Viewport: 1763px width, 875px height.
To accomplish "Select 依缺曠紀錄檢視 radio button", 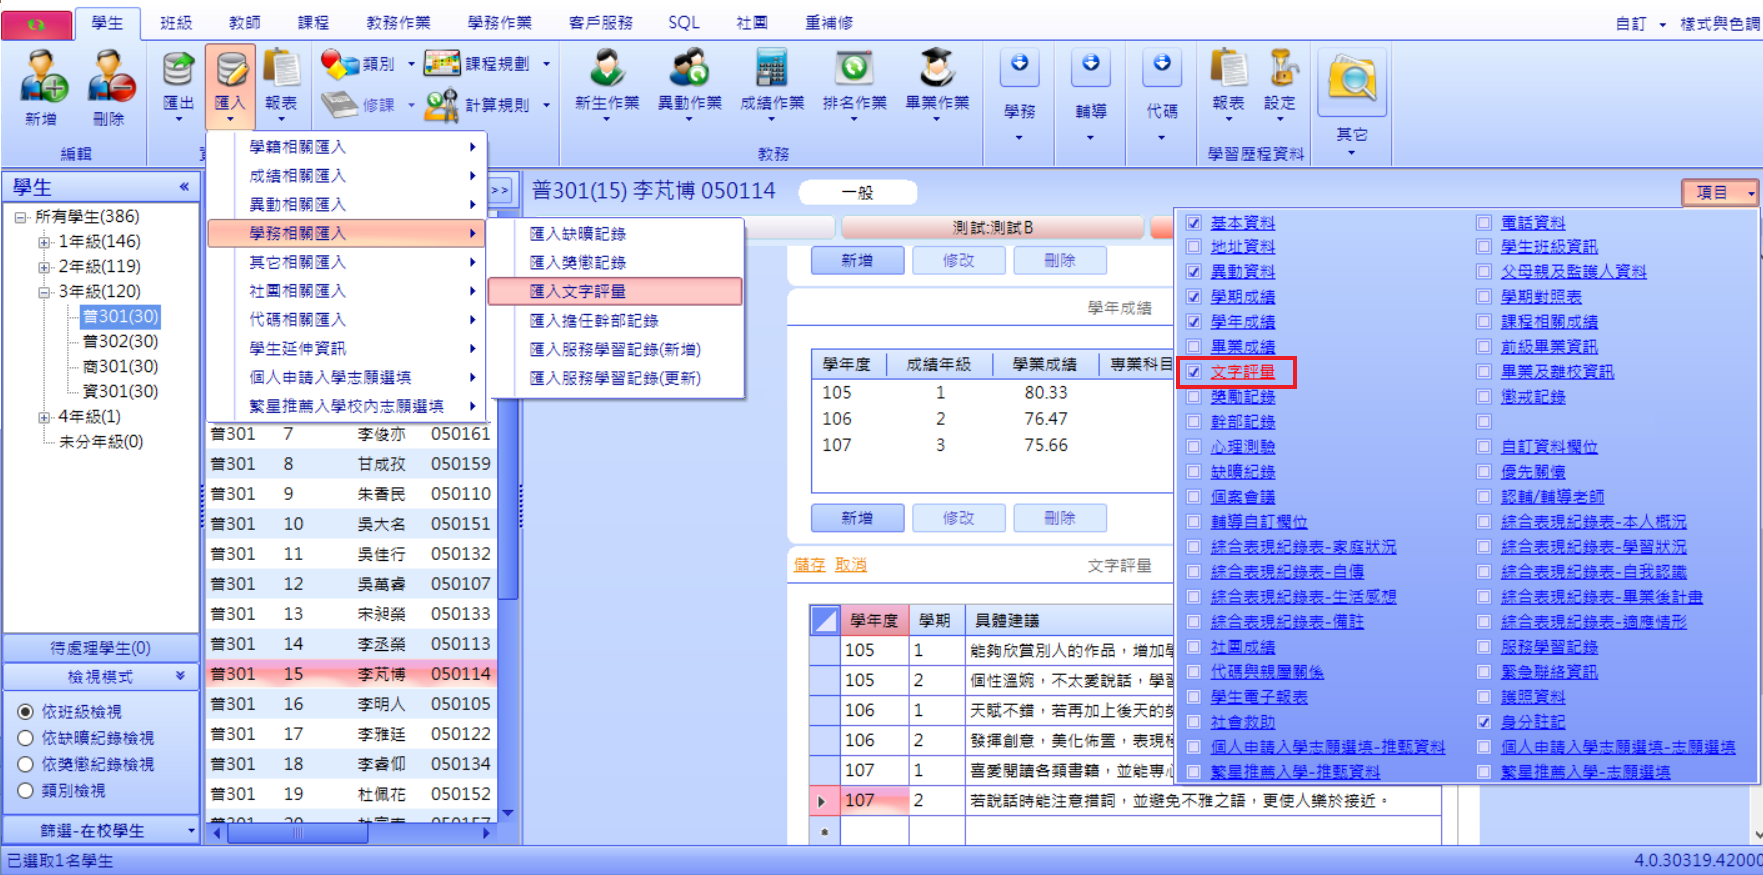I will click(x=26, y=738).
